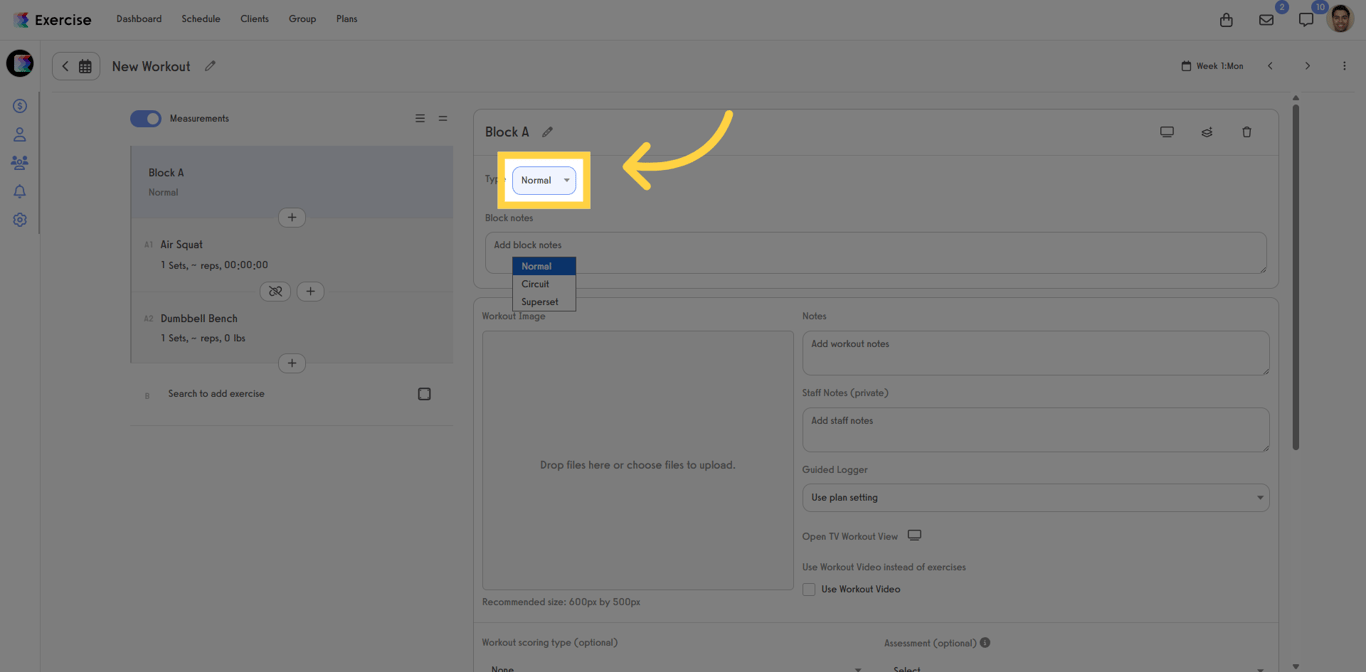The height and width of the screenshot is (672, 1366).
Task: Click the pencil icon next to Block A
Action: point(547,132)
